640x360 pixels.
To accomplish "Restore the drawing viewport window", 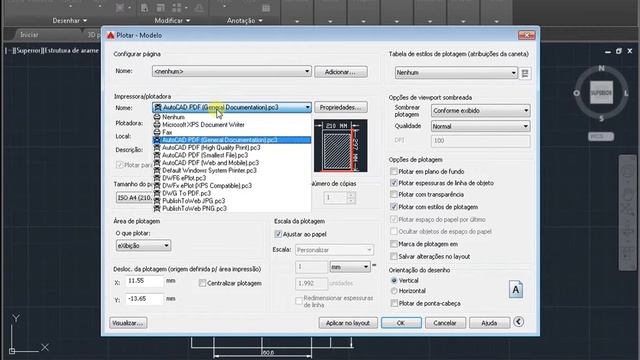I will click(x=619, y=51).
